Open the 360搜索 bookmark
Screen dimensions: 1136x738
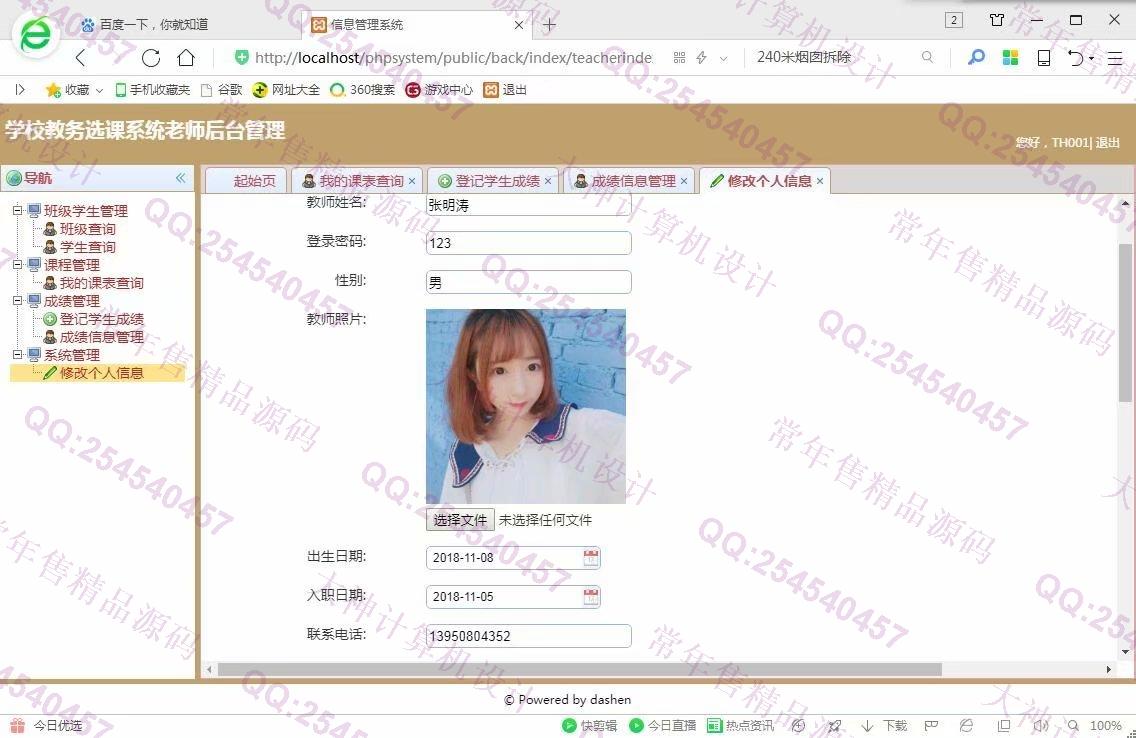click(362, 90)
